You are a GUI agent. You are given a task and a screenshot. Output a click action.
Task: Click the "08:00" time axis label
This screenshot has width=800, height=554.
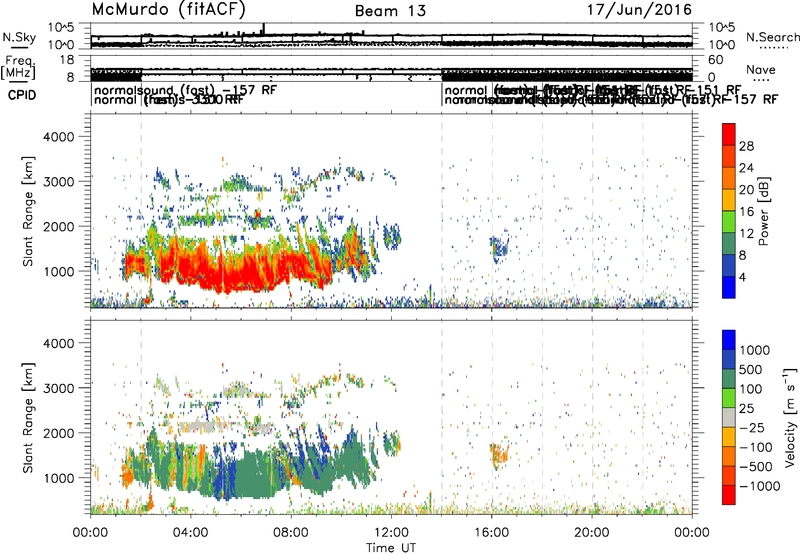tap(290, 533)
